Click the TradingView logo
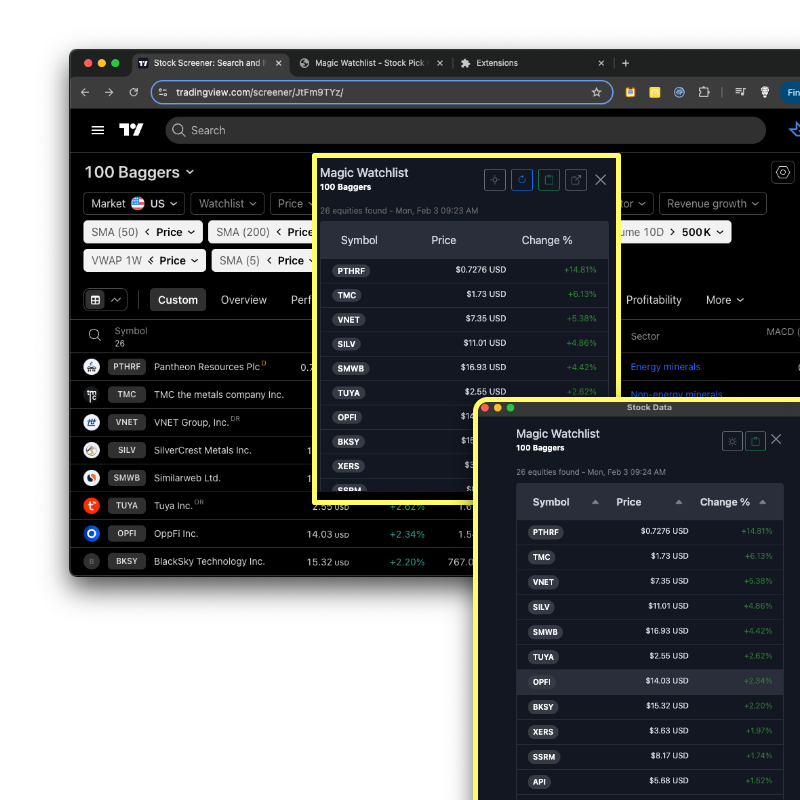Image resolution: width=800 pixels, height=800 pixels. coord(132,129)
